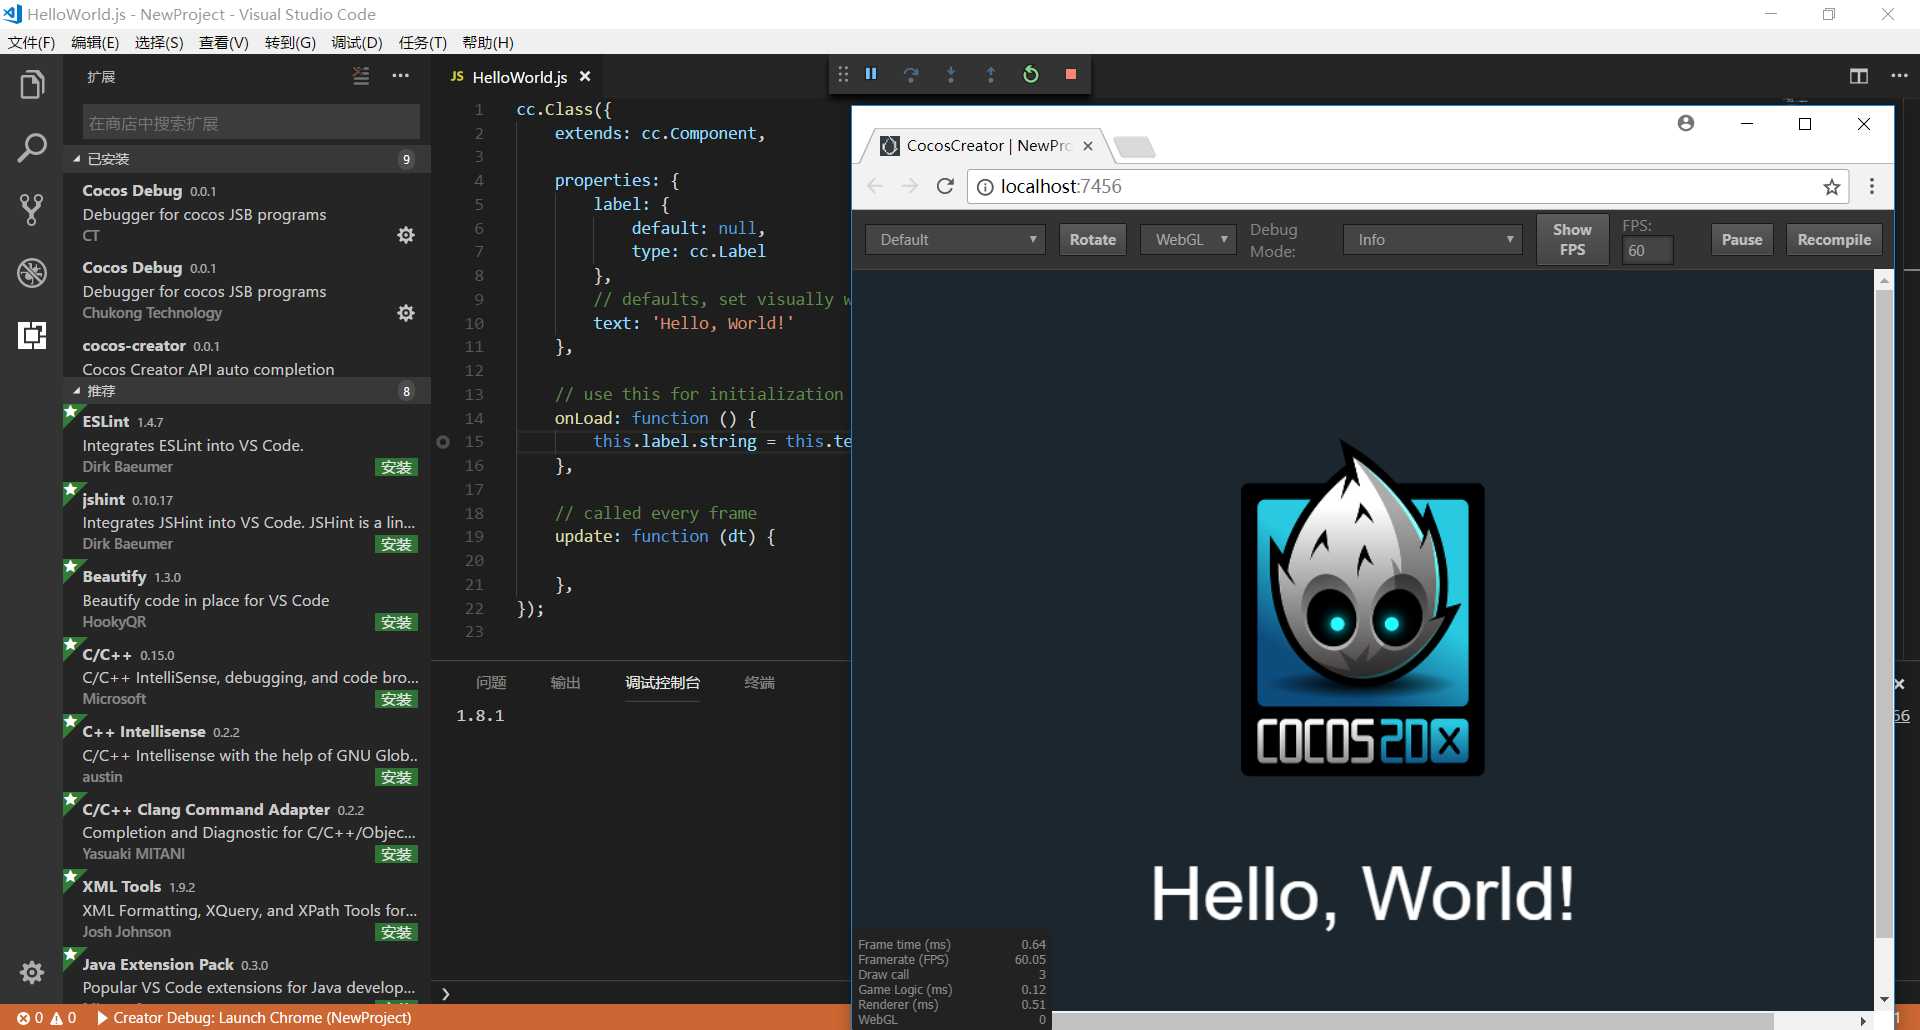1920x1030 pixels.
Task: Toggle Show FPS button in preview
Action: [x=1572, y=240]
